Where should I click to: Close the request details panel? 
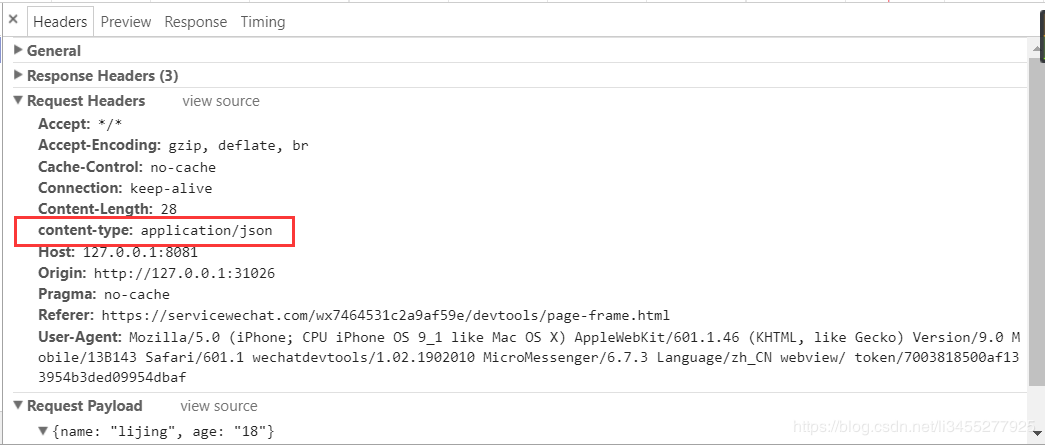[x=12, y=19]
